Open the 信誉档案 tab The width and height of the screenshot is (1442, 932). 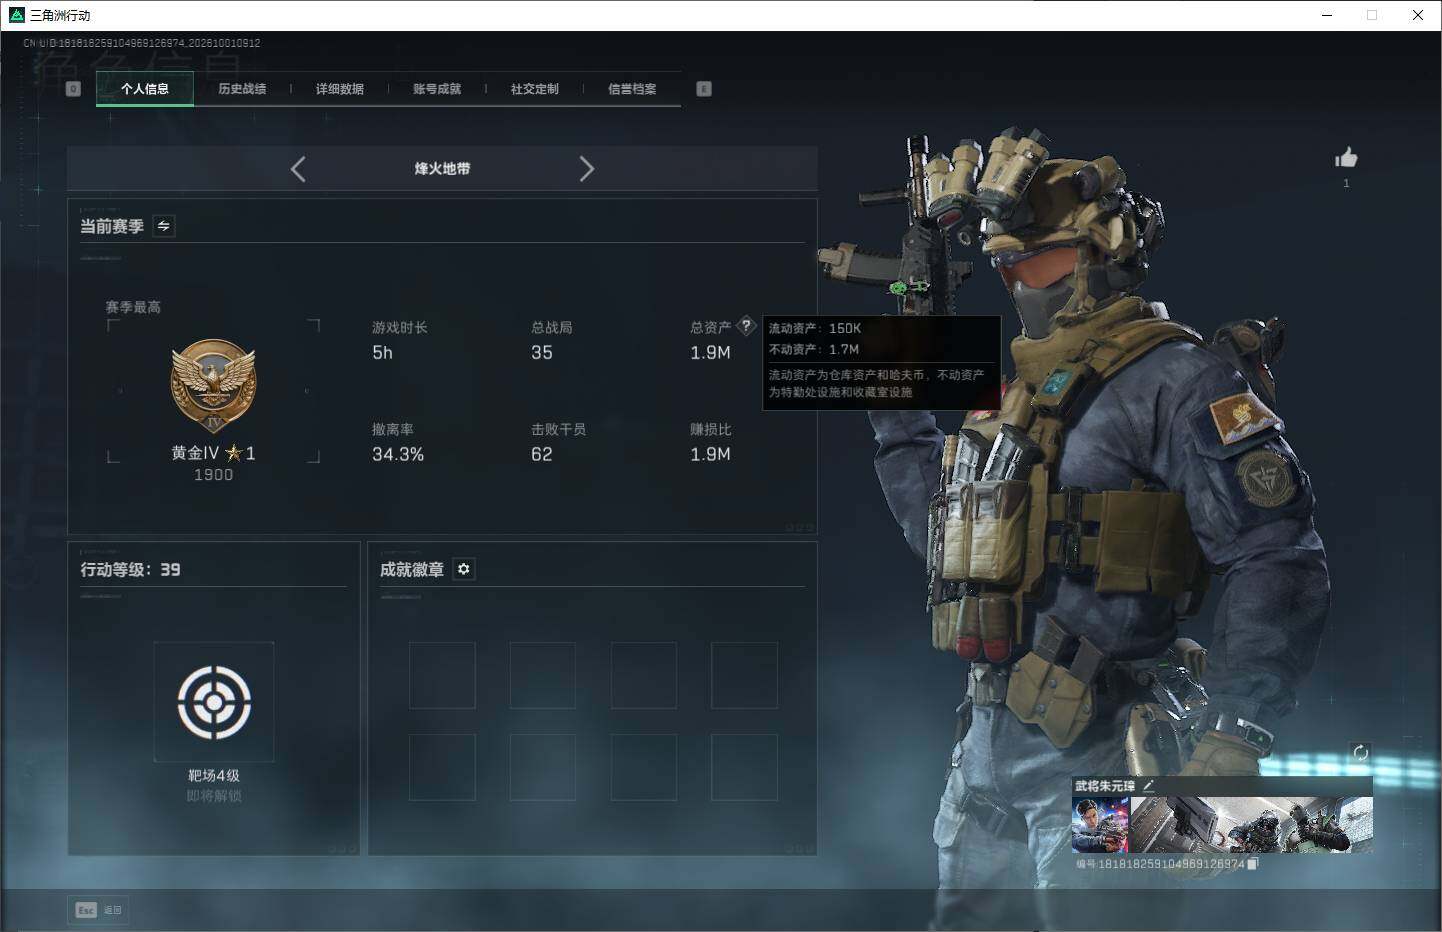pyautogui.click(x=632, y=89)
